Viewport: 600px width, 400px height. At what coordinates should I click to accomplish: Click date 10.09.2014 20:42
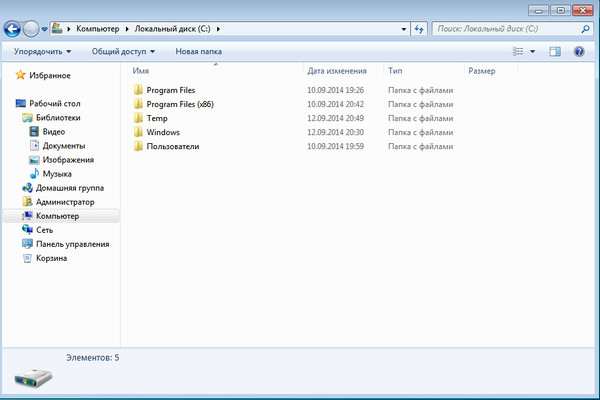335,104
